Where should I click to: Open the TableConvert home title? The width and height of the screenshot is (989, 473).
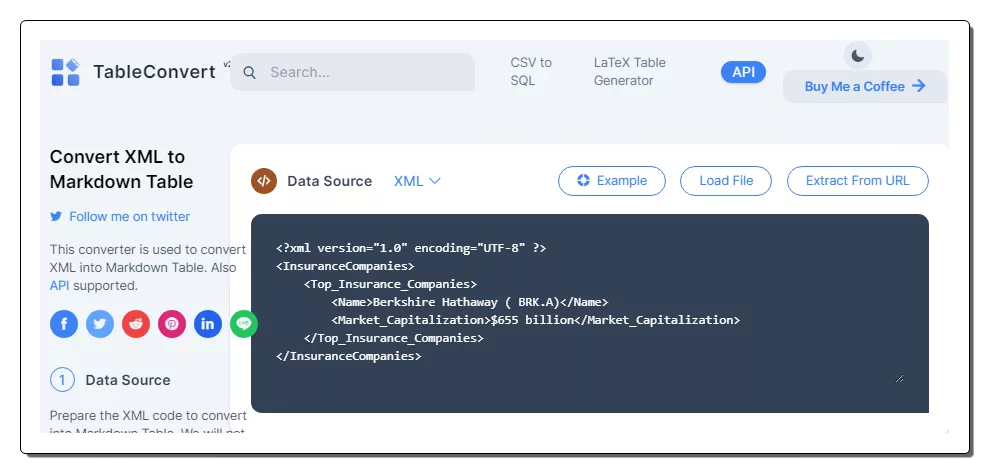[x=155, y=72]
